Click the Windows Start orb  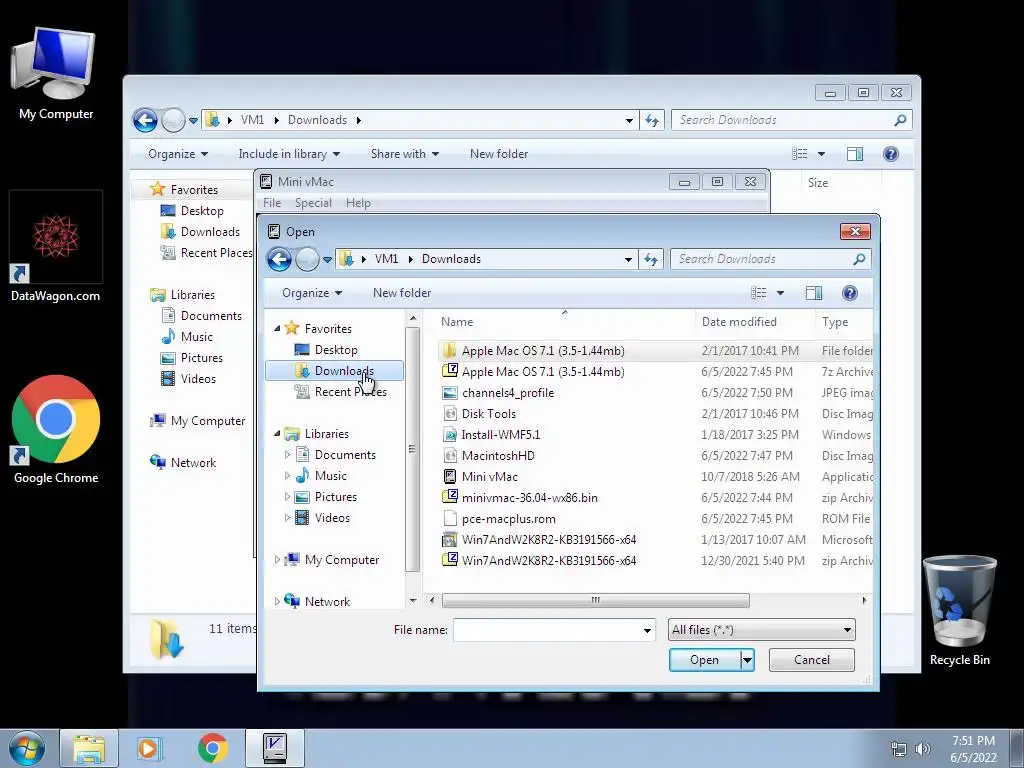coord(26,748)
